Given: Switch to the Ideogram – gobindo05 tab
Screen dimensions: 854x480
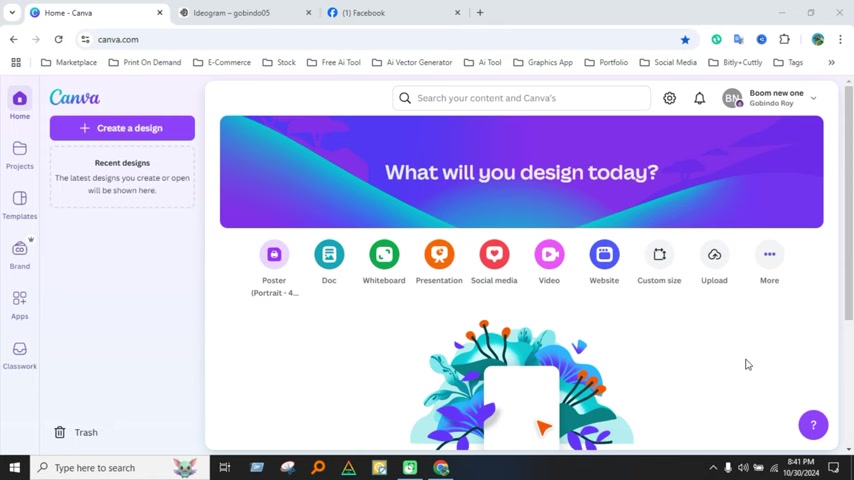Looking at the screenshot, I should (x=245, y=13).
